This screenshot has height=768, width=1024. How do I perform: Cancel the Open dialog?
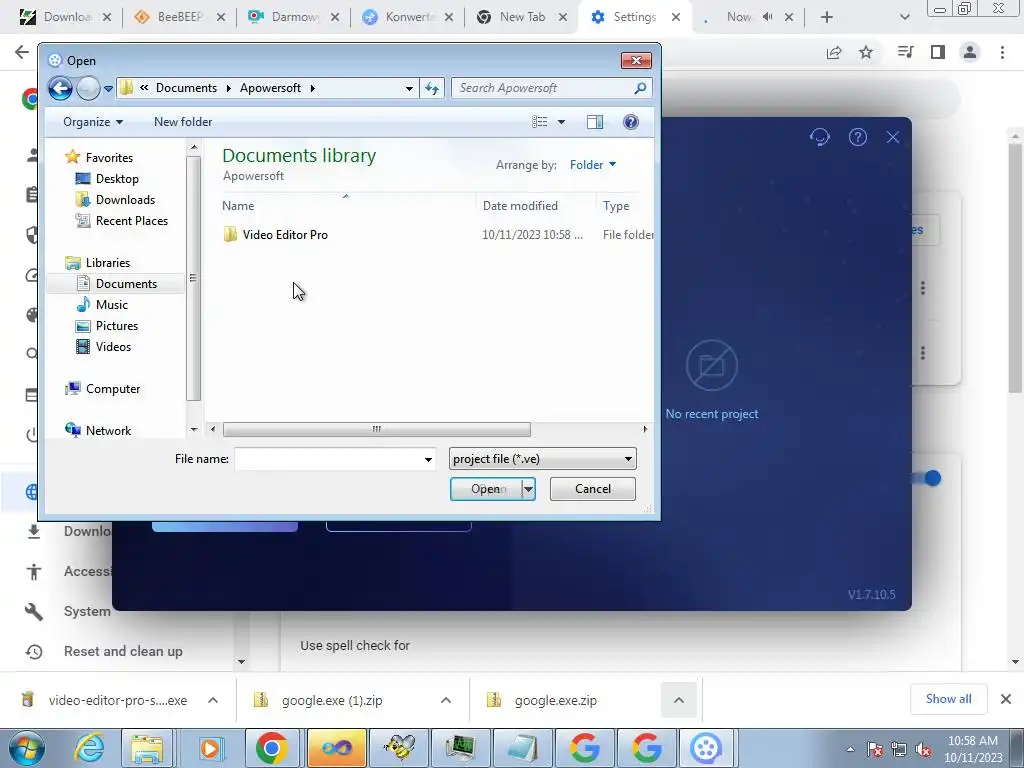(x=592, y=489)
